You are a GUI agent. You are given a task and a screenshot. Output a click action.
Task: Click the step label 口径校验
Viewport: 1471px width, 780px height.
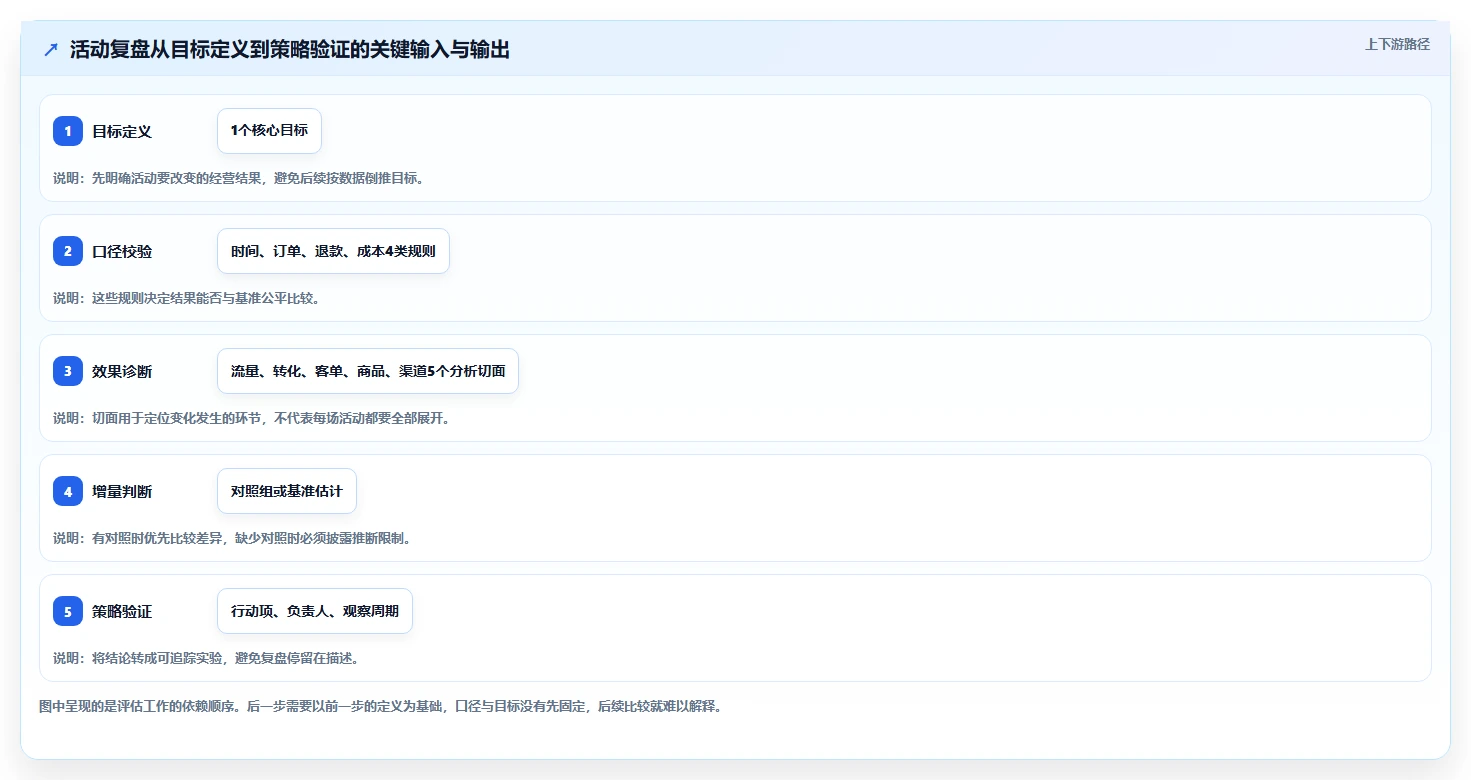(122, 251)
